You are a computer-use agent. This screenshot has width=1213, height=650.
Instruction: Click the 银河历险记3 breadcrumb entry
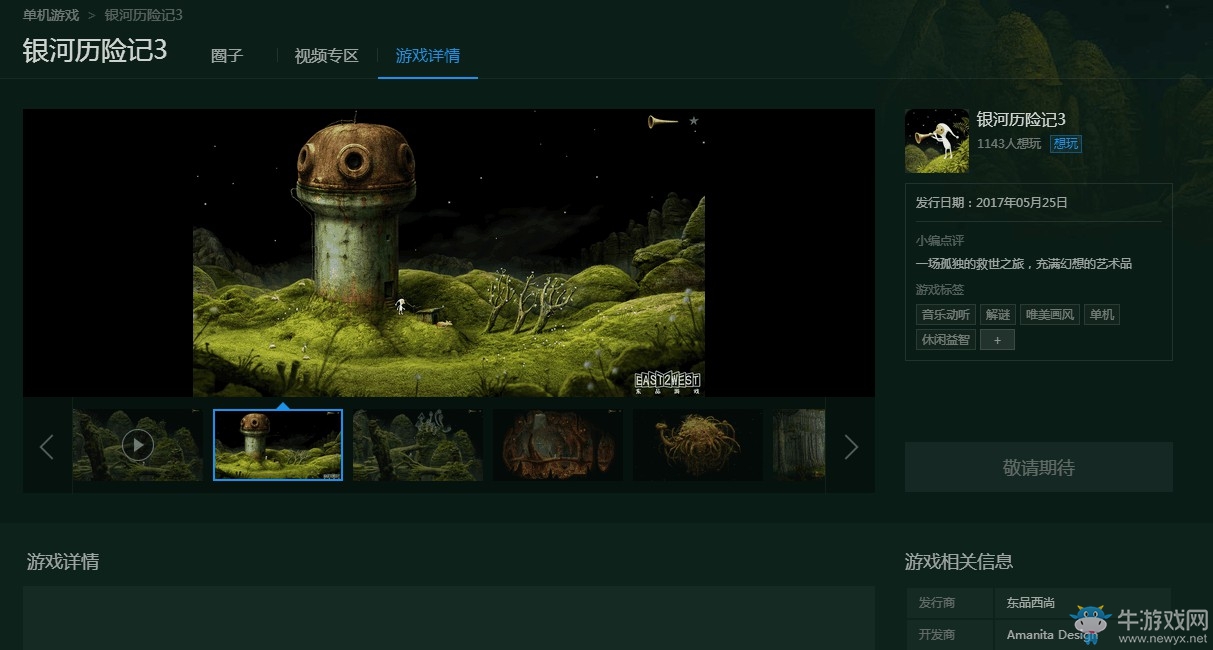(x=143, y=15)
